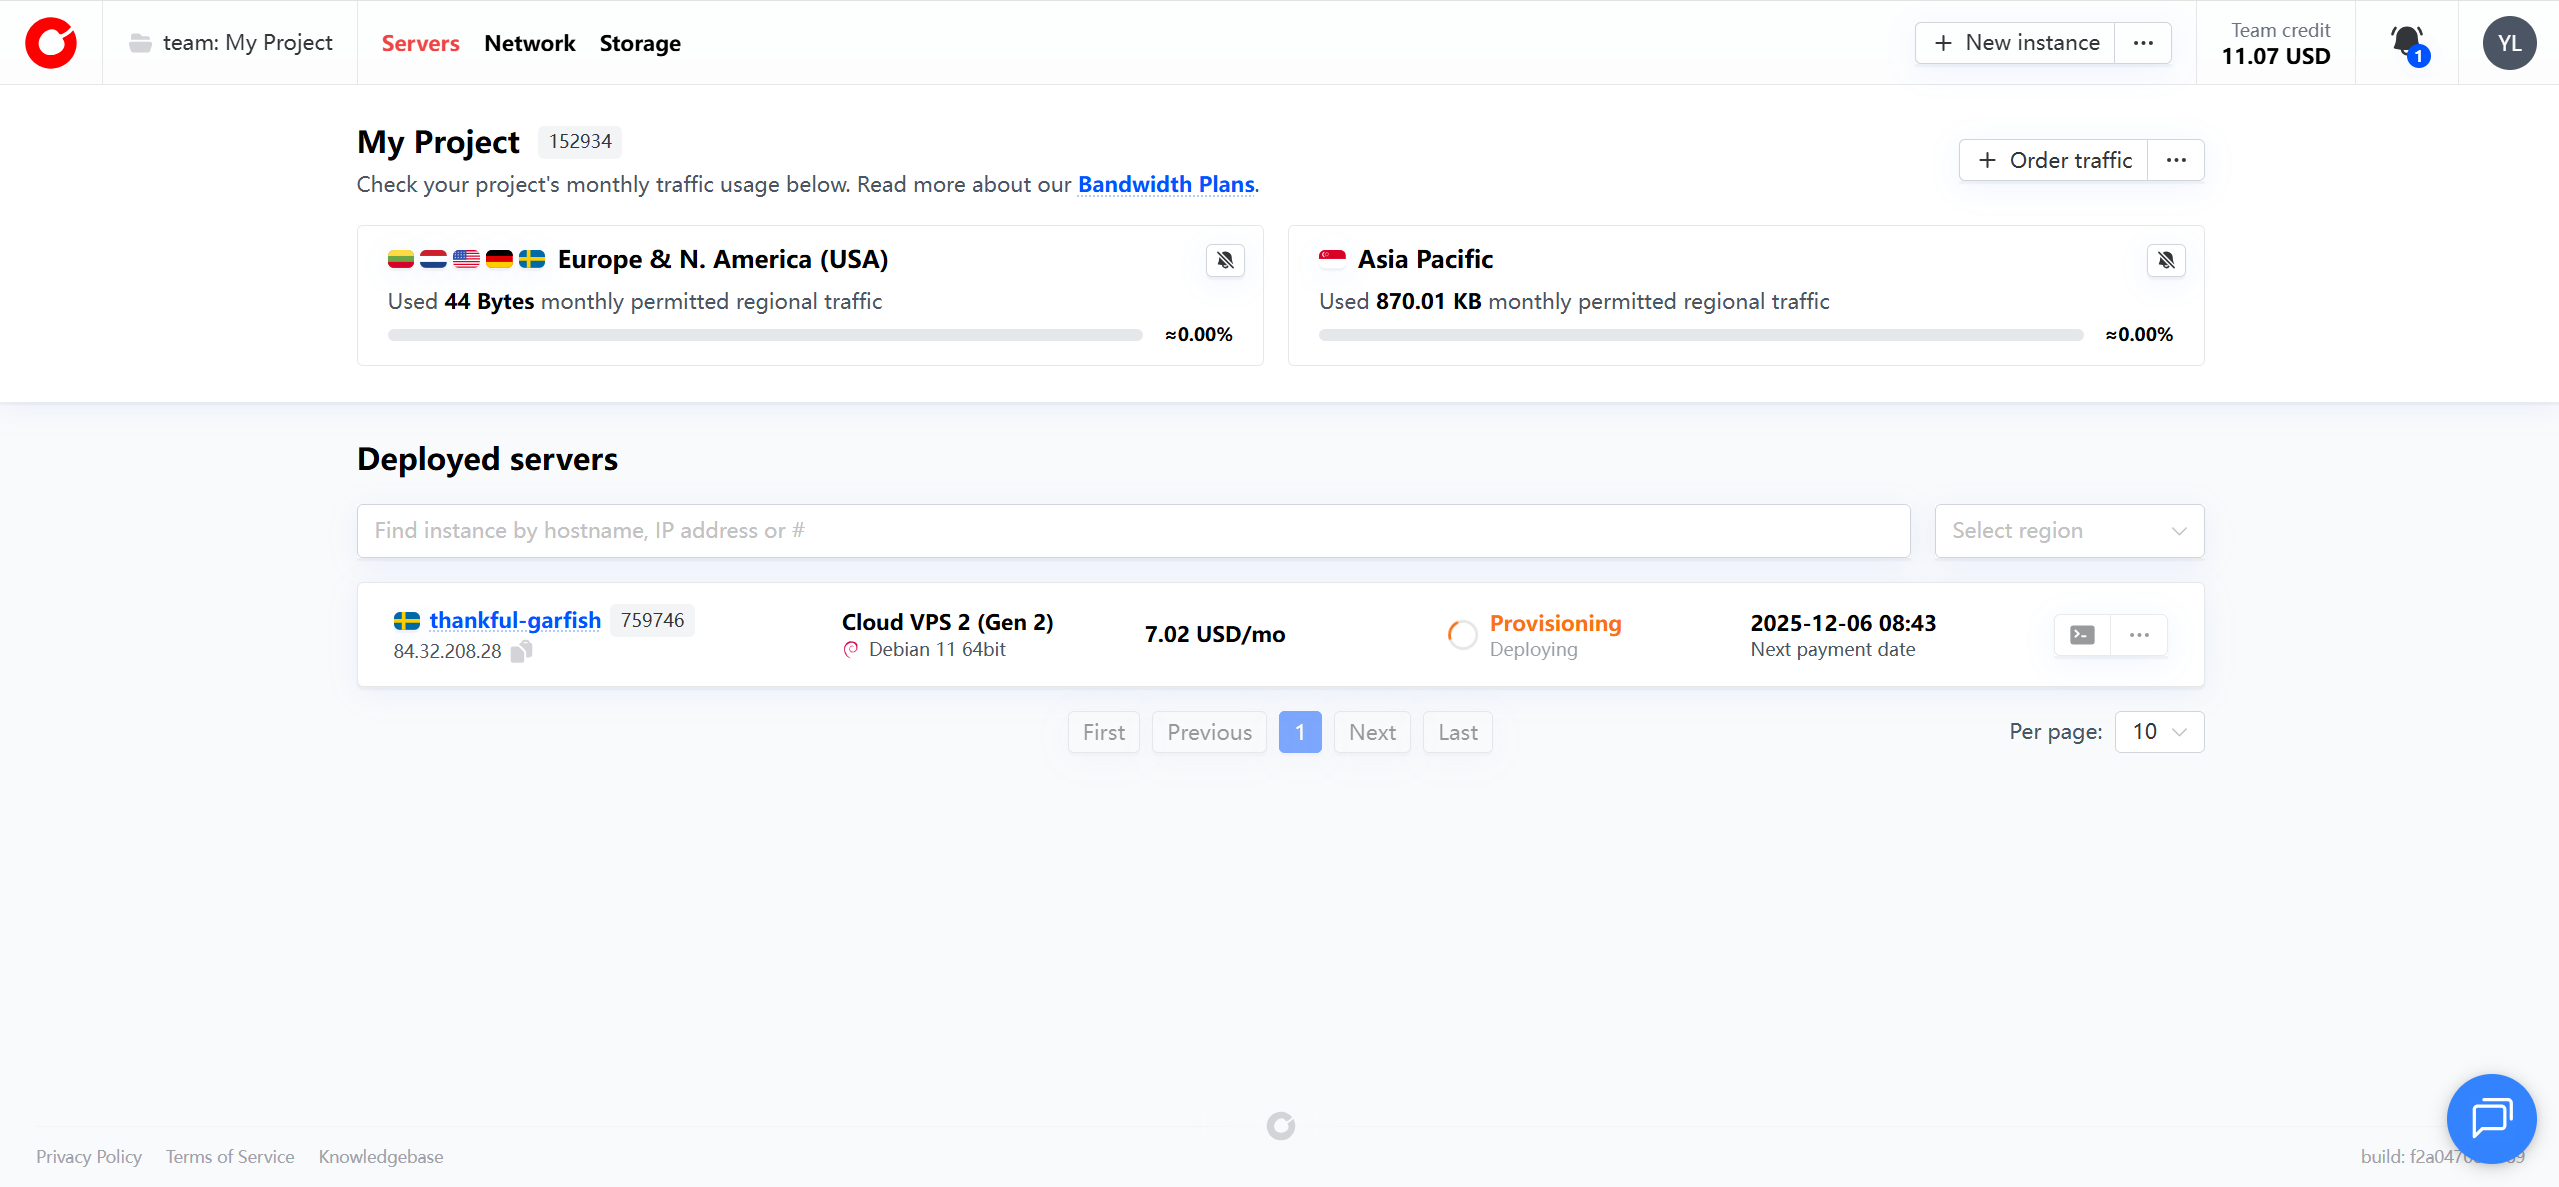Toggle Europe & N. America traffic notifications
This screenshot has height=1187, width=2559.
1225,261
